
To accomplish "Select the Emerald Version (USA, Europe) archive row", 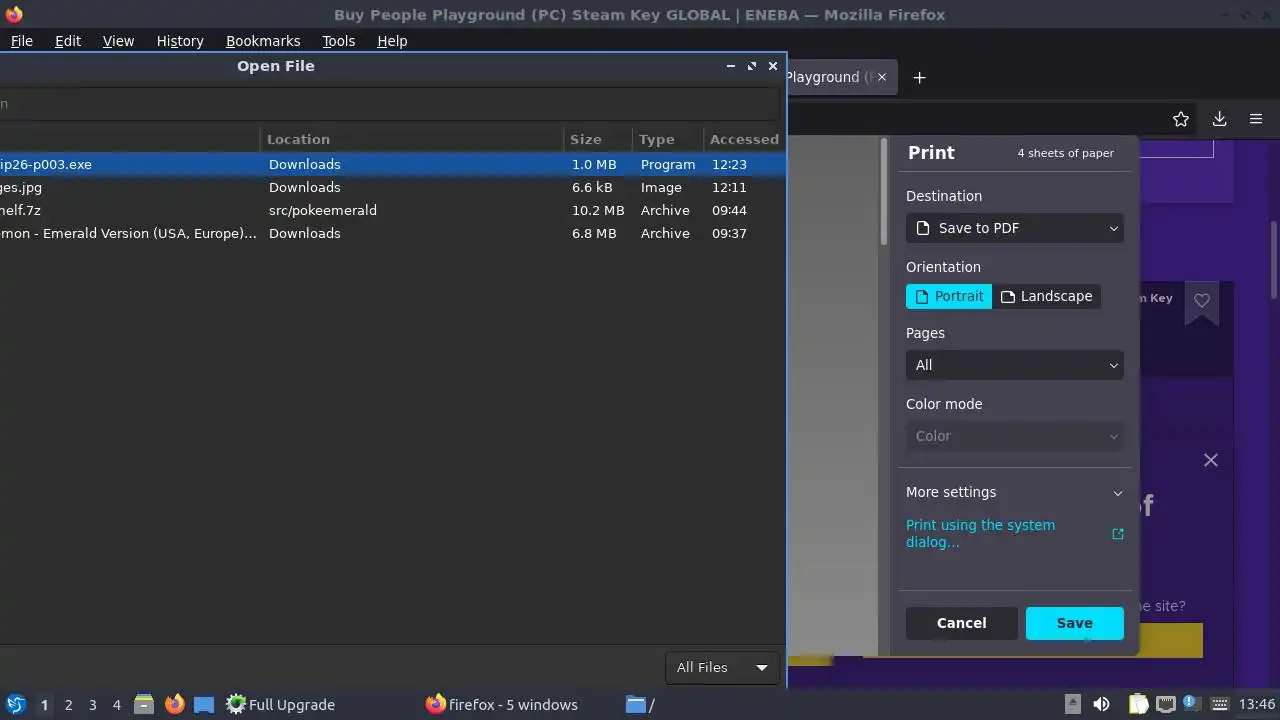I will point(392,233).
